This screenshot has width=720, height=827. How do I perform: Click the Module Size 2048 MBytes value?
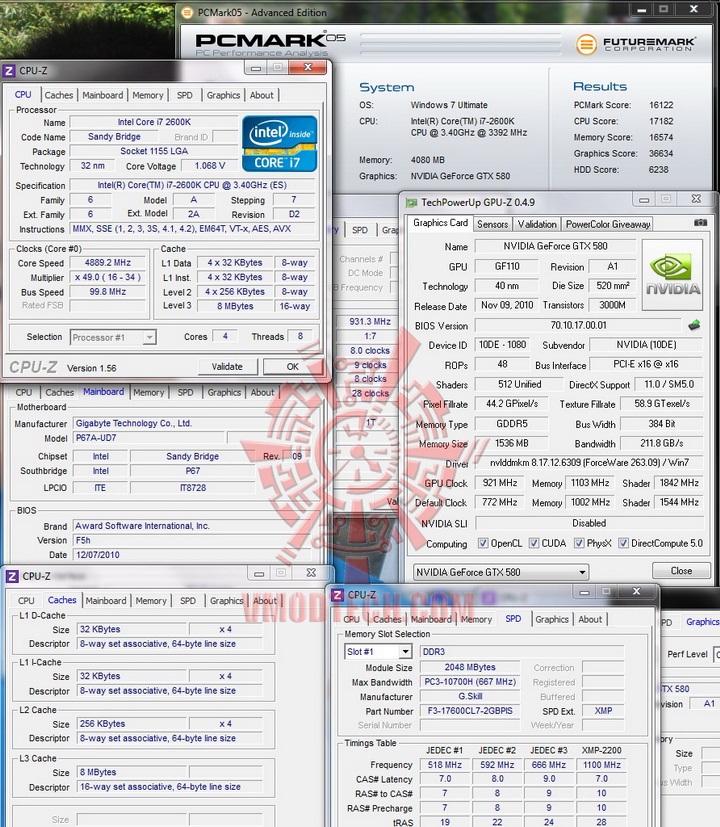click(469, 667)
